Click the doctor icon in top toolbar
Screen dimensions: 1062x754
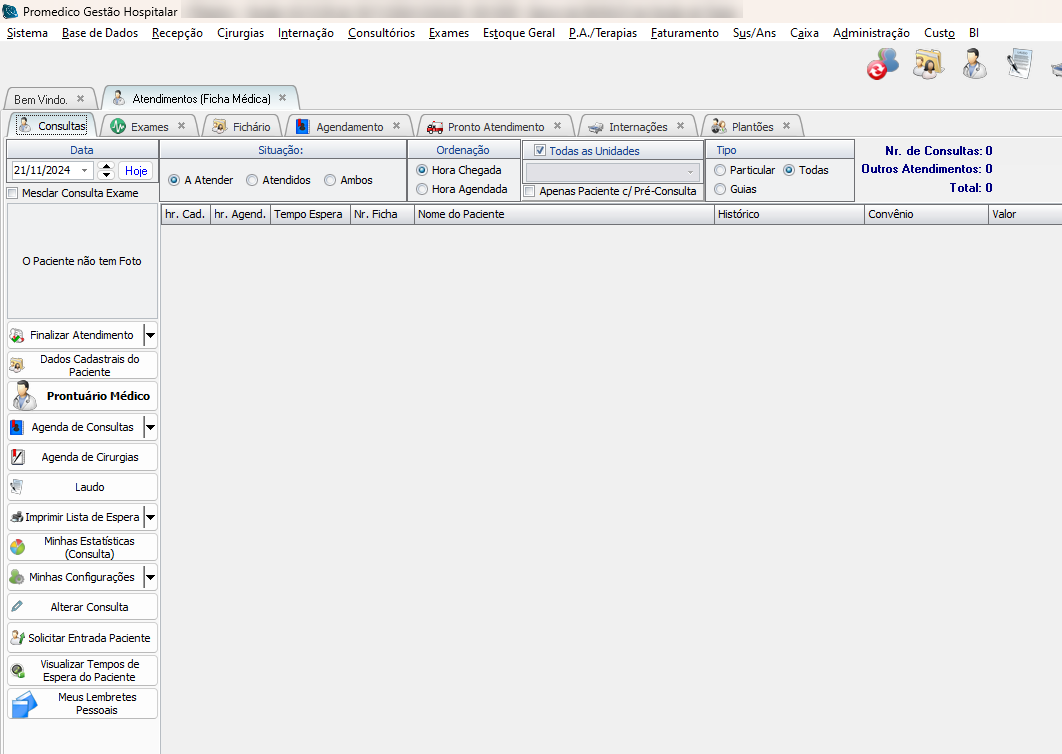[x=974, y=63]
